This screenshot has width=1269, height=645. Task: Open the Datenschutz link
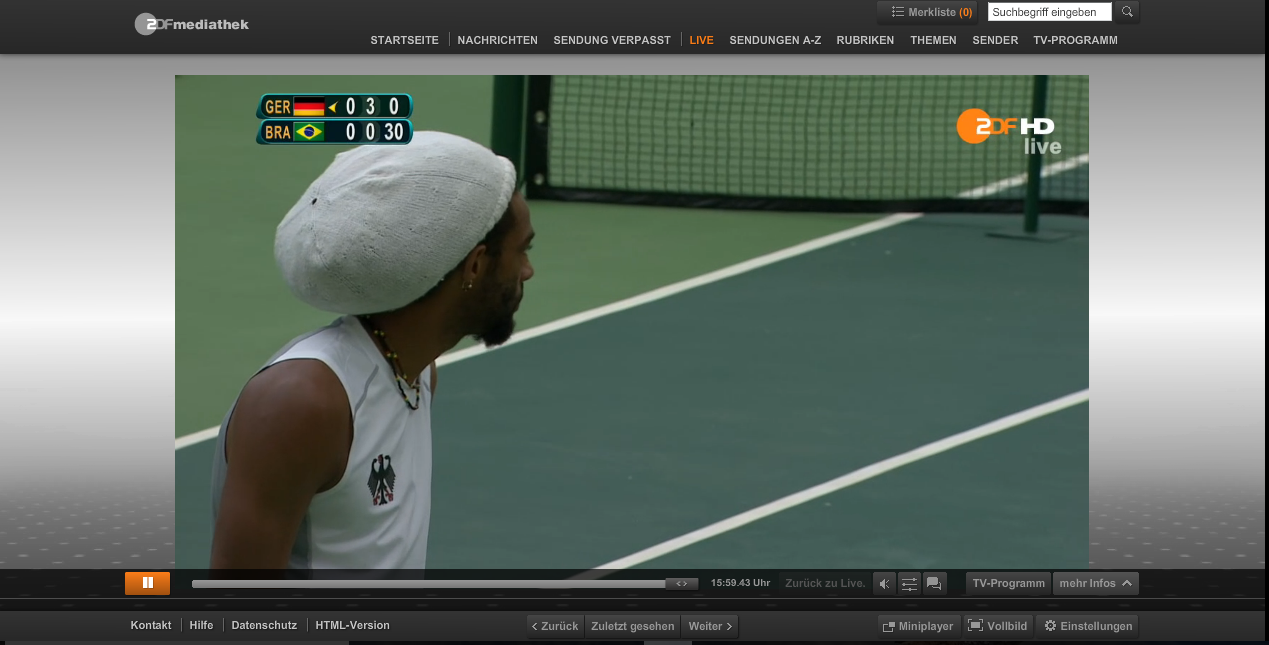click(x=264, y=625)
